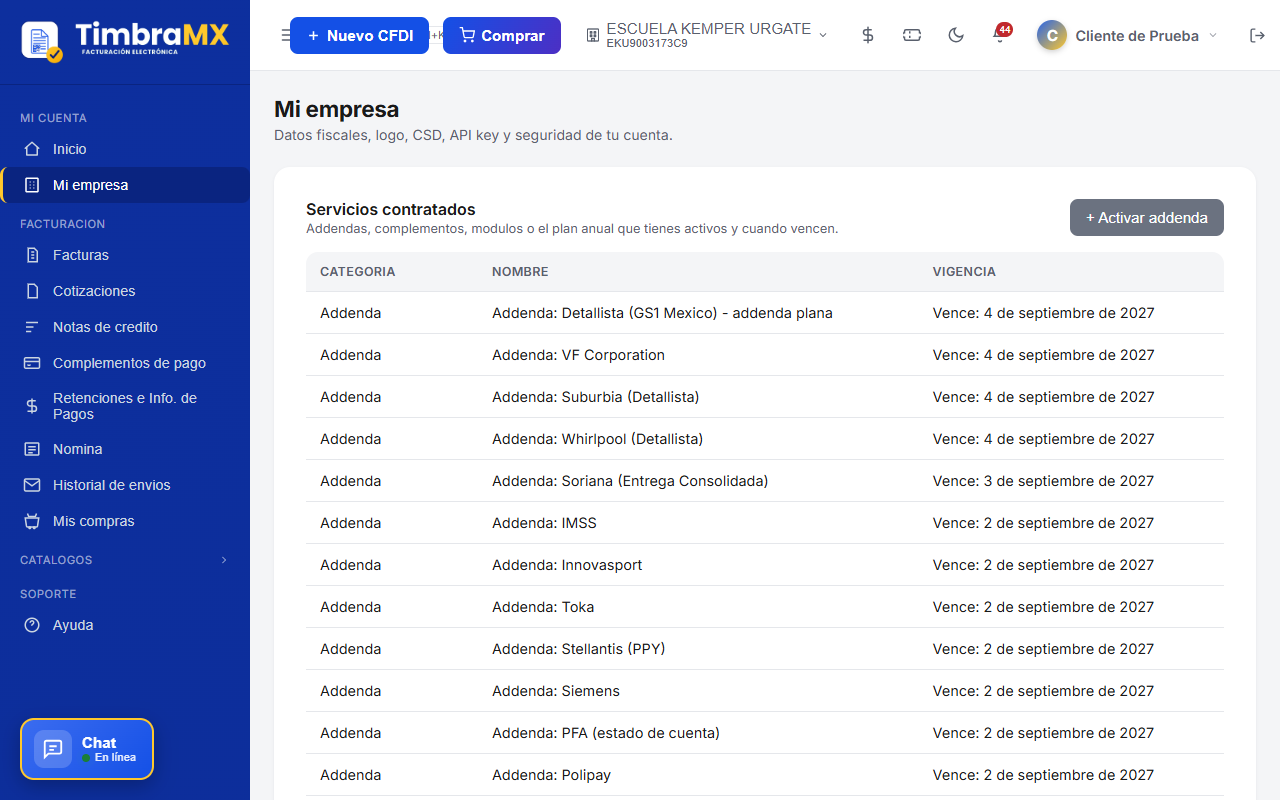Expand the Cliente de Prueba user menu
Image resolution: width=1280 pixels, height=800 pixels.
pos(1128,35)
